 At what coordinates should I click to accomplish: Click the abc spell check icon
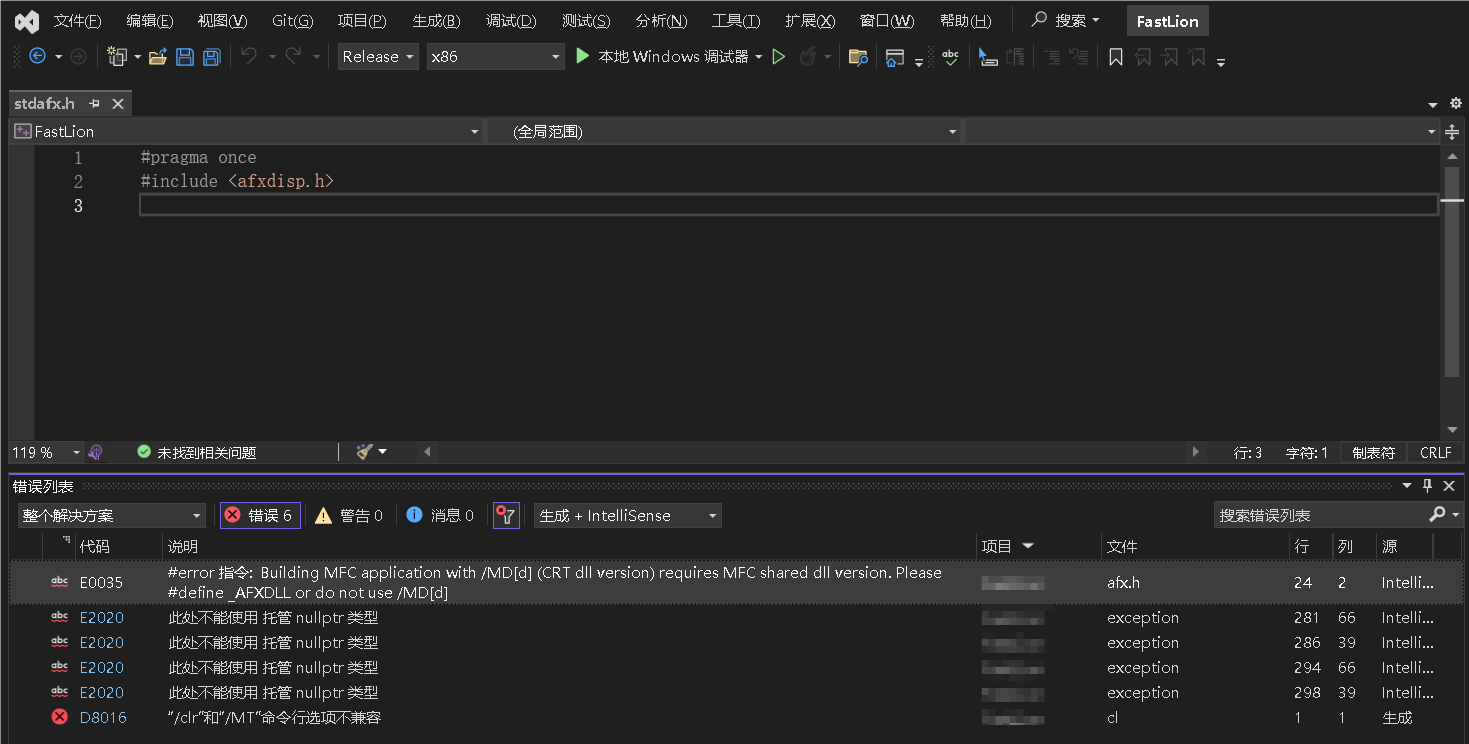tap(951, 57)
